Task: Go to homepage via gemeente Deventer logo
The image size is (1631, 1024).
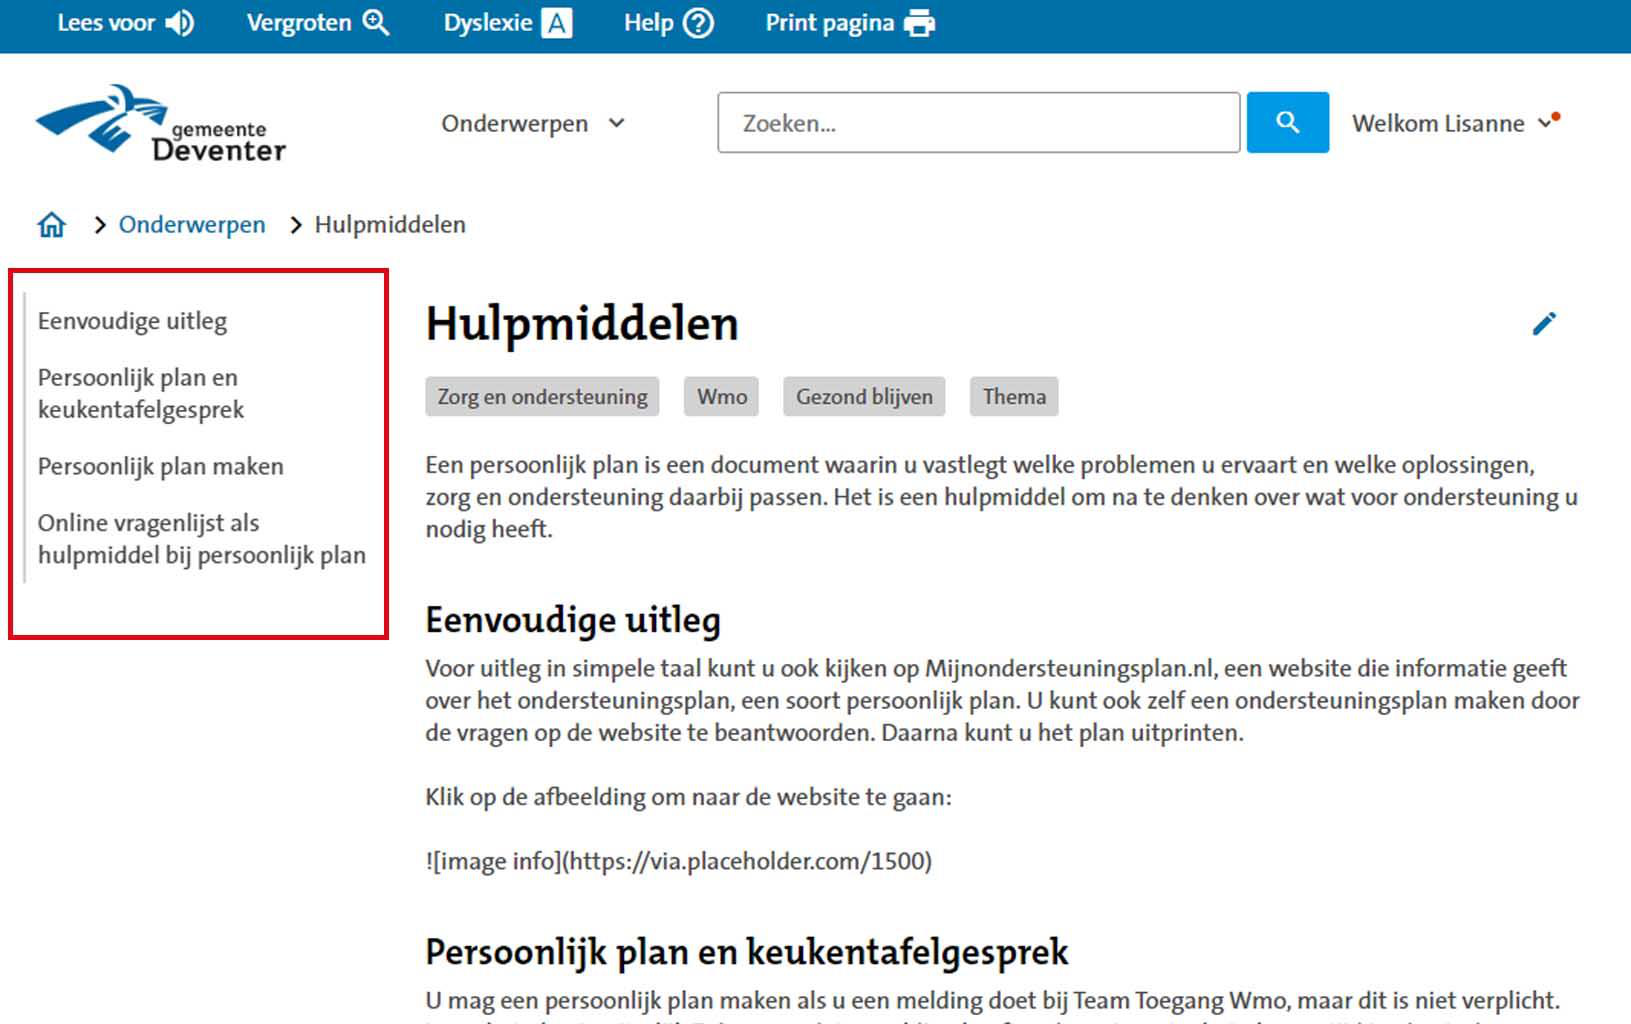Action: [x=161, y=124]
